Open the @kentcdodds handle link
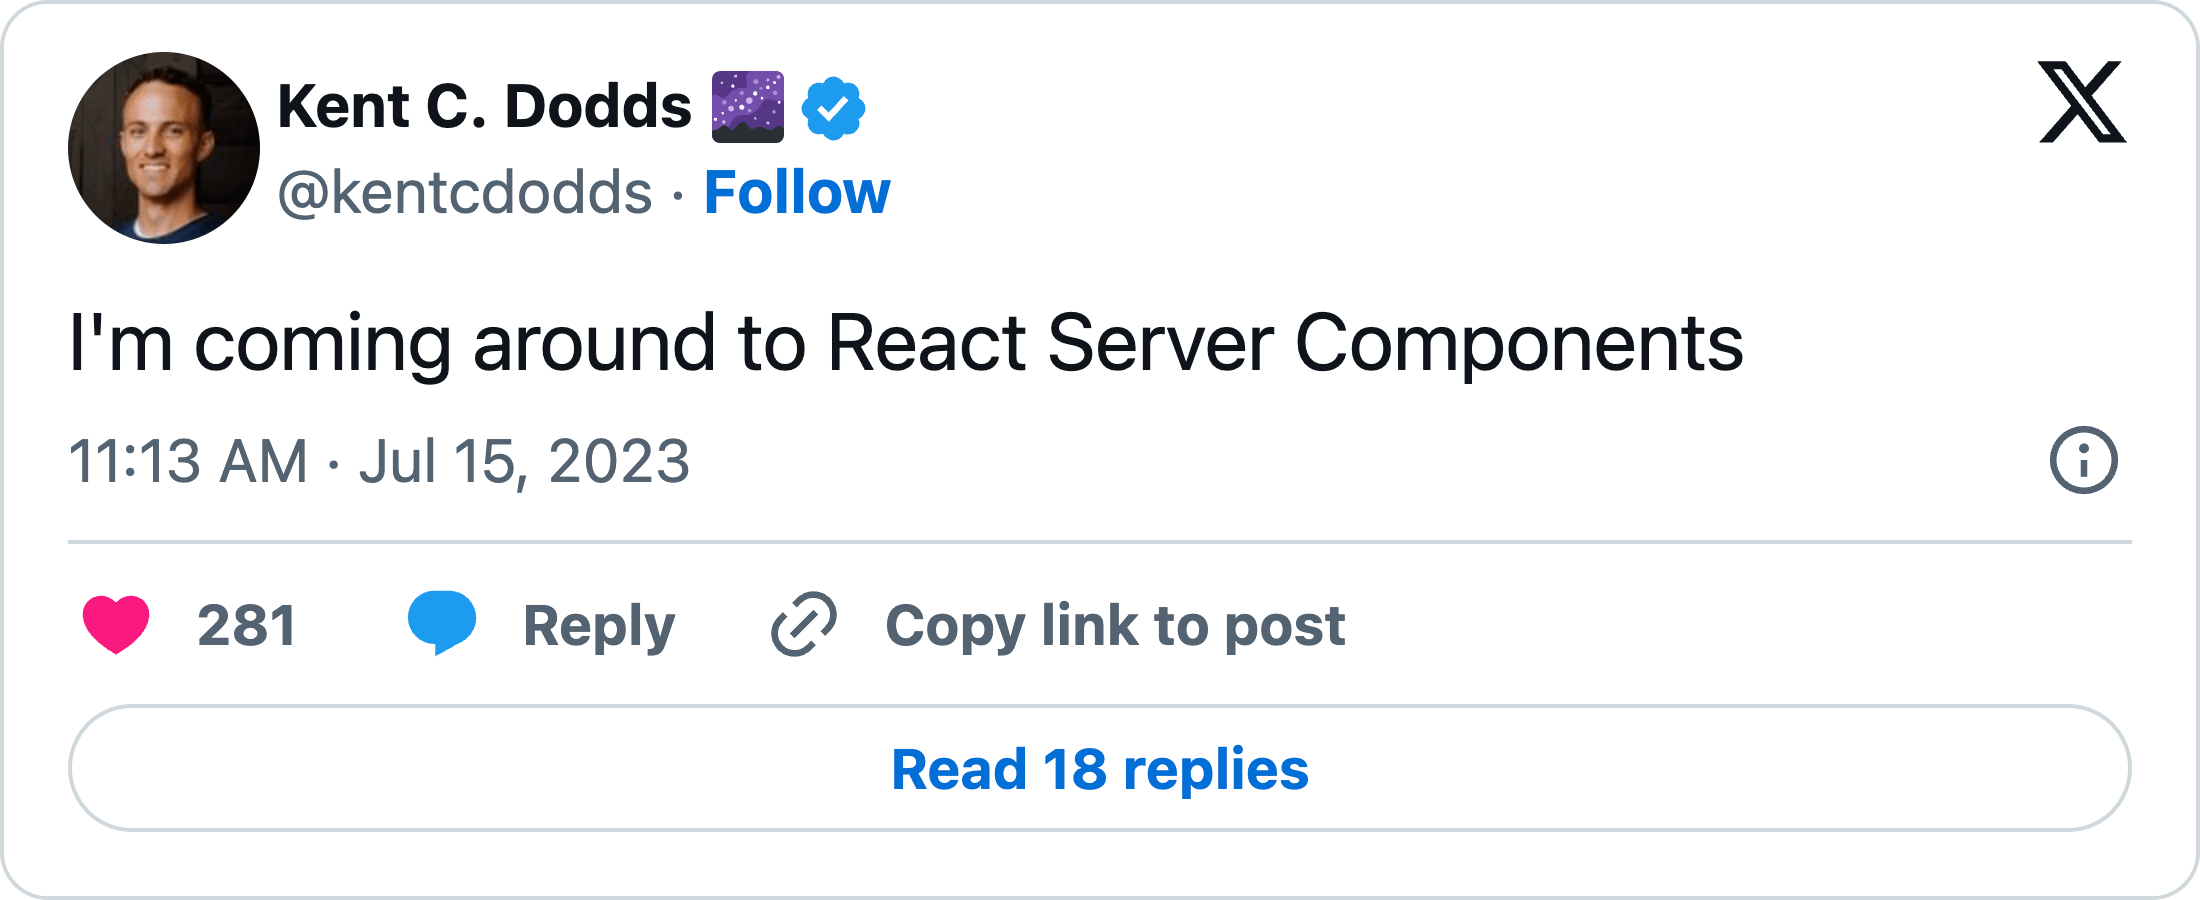The width and height of the screenshot is (2200, 900). (465, 192)
